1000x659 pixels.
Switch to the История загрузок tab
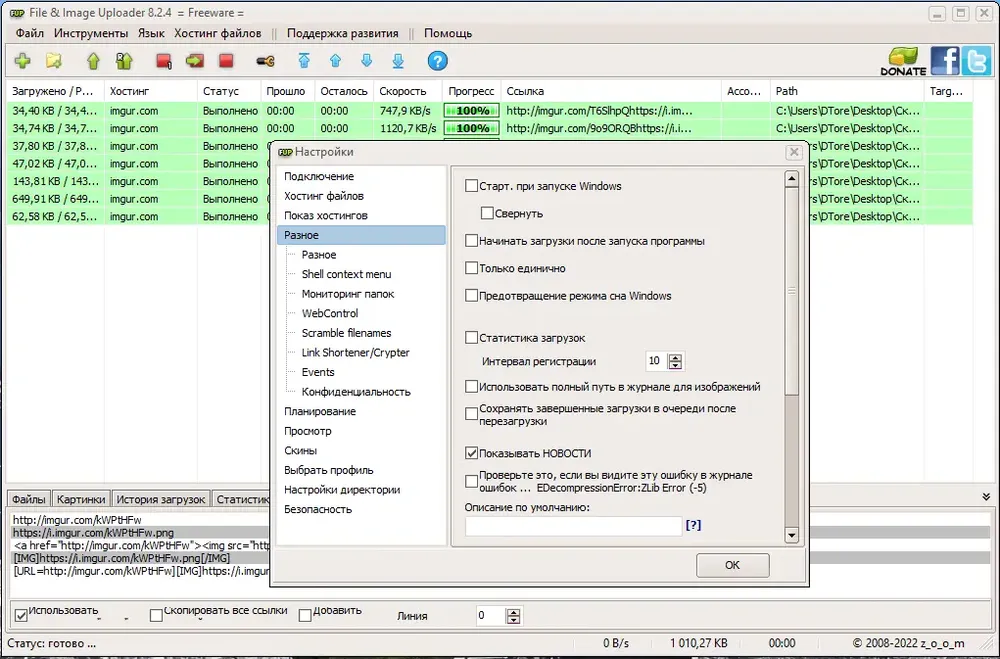(x=161, y=499)
